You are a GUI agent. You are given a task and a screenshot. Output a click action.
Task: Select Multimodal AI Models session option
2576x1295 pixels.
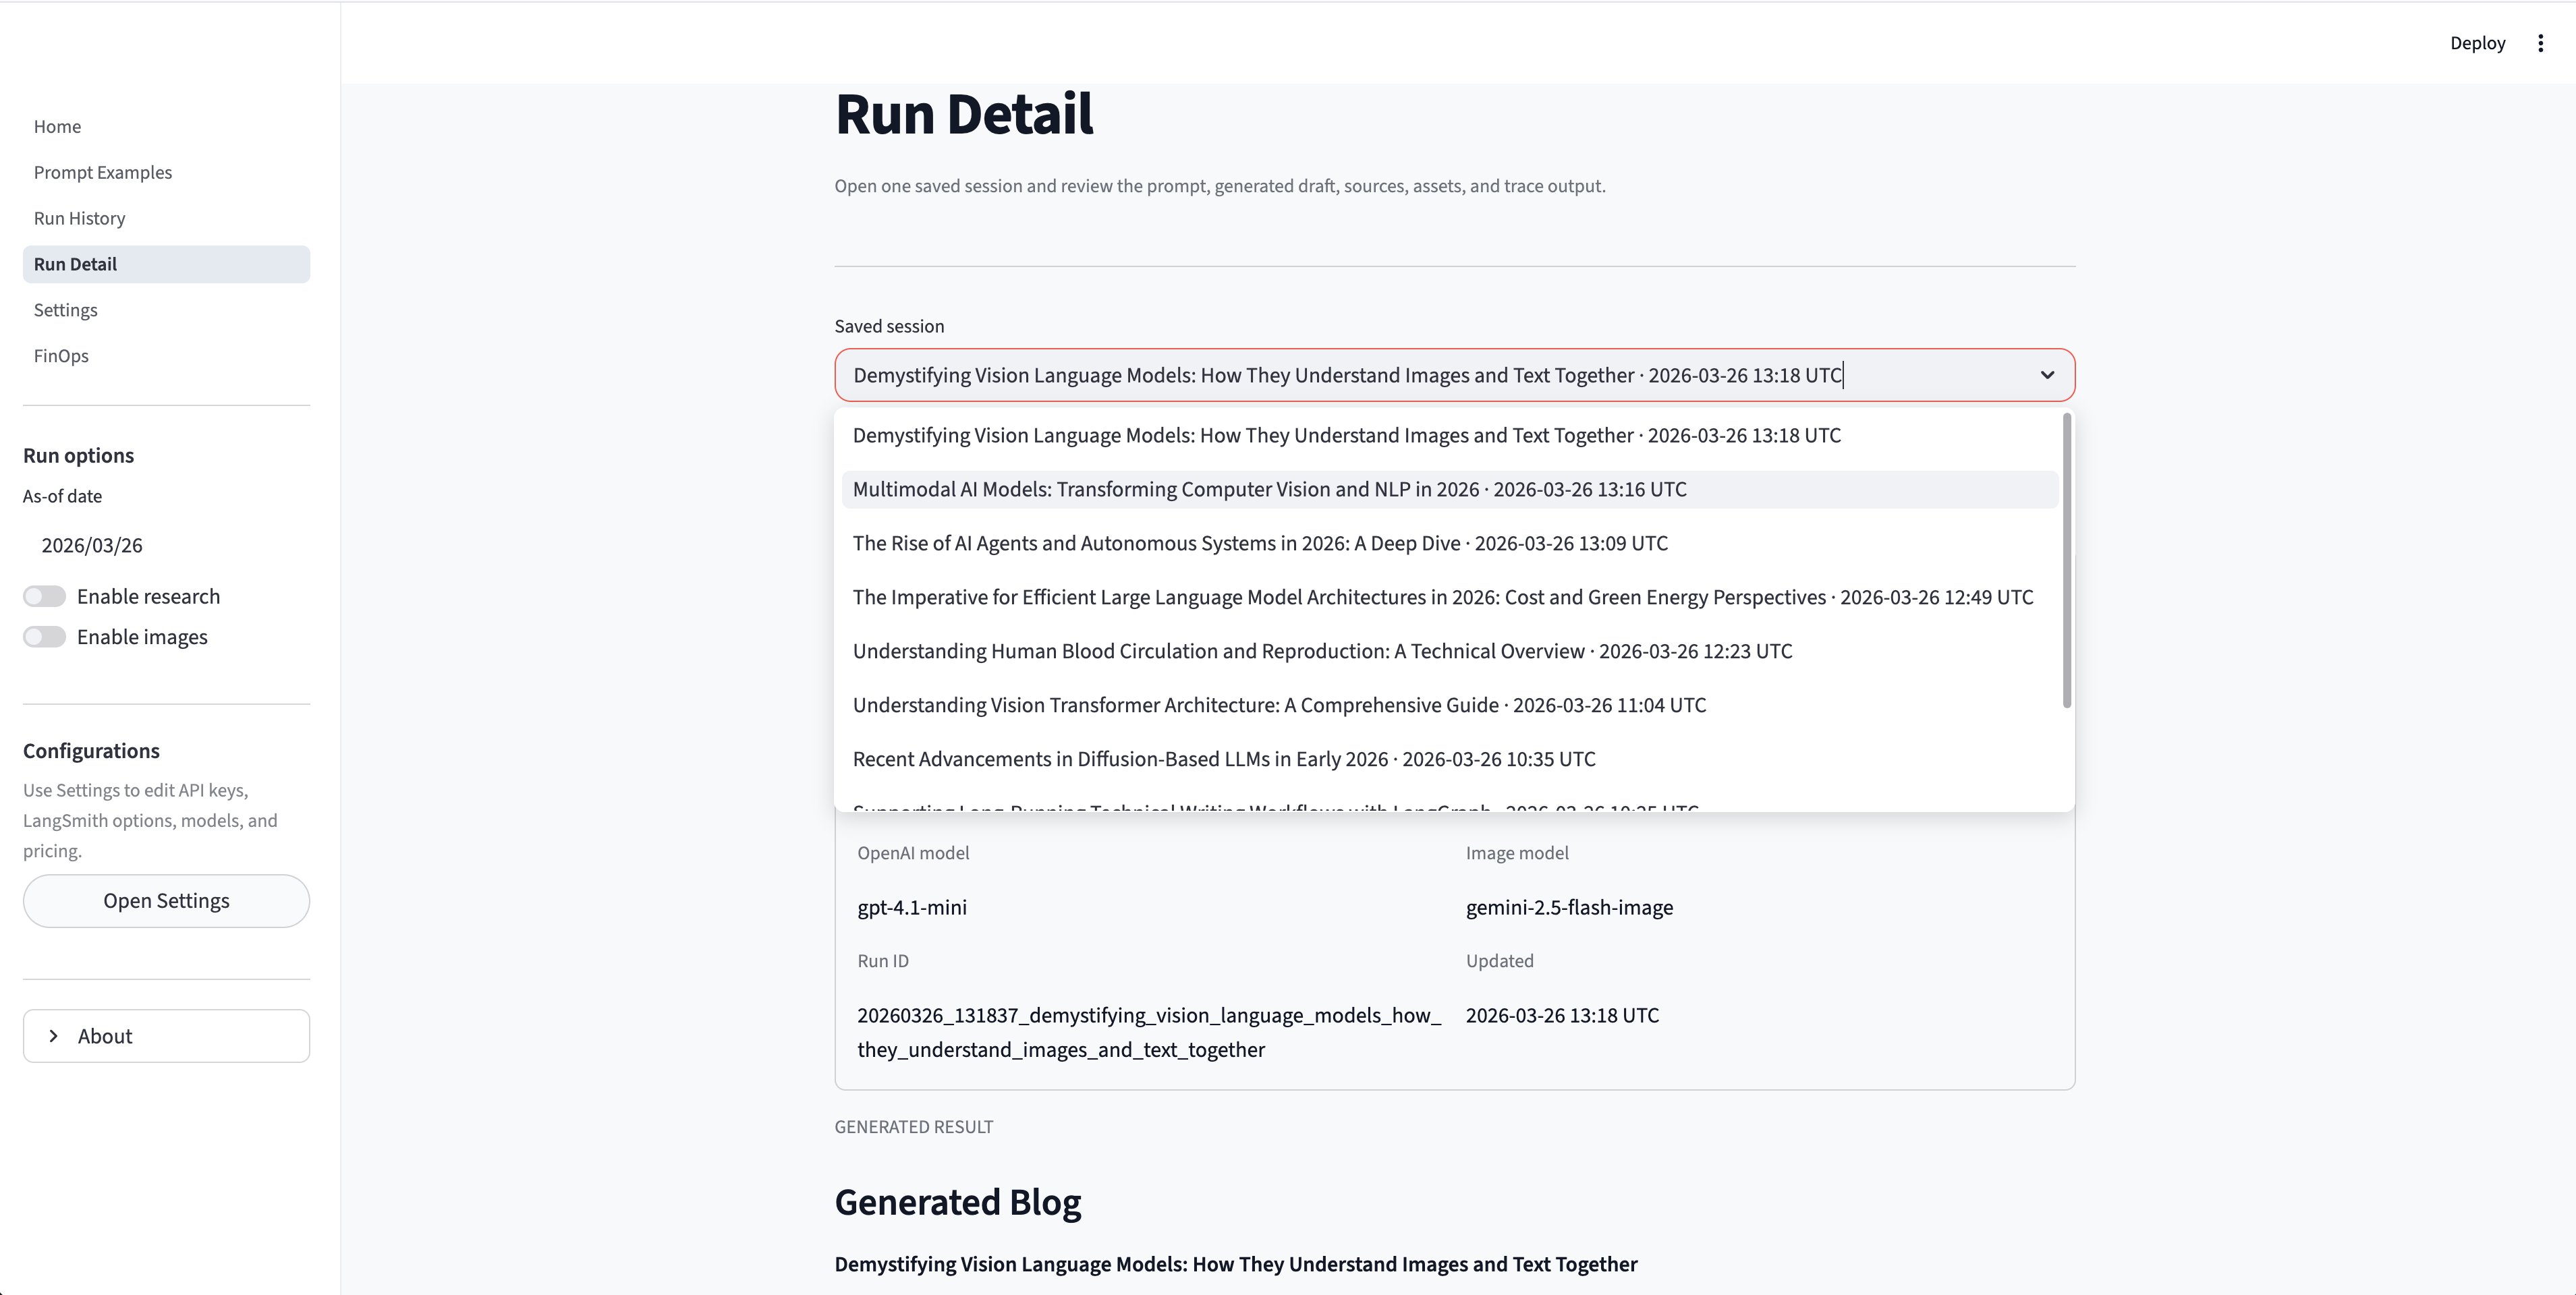pyautogui.click(x=1269, y=489)
